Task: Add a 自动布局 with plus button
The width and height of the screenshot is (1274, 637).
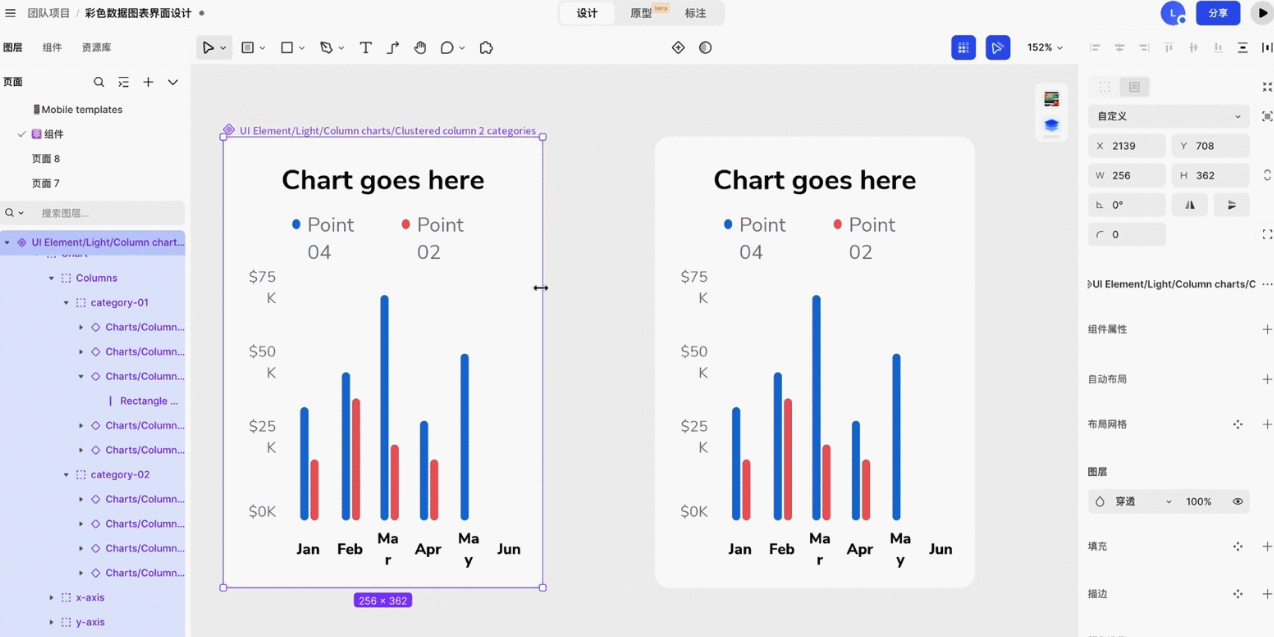Action: pyautogui.click(x=1266, y=379)
